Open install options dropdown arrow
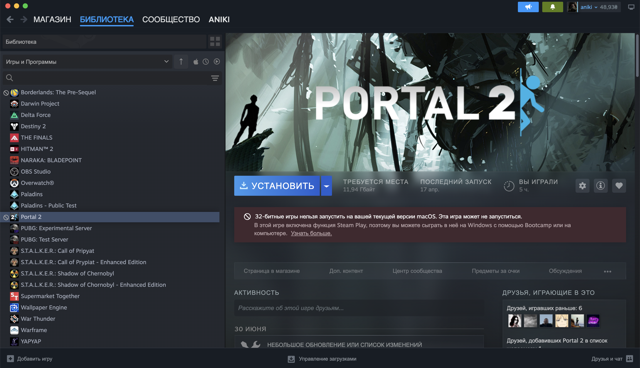This screenshot has height=368, width=640. (327, 186)
